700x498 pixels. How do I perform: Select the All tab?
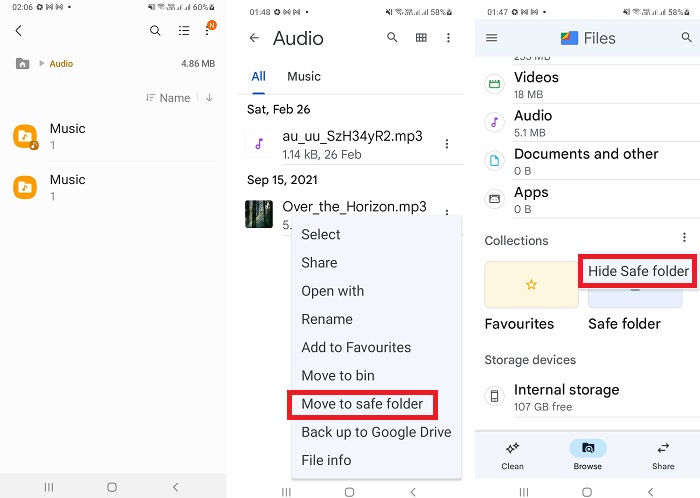pyautogui.click(x=258, y=77)
